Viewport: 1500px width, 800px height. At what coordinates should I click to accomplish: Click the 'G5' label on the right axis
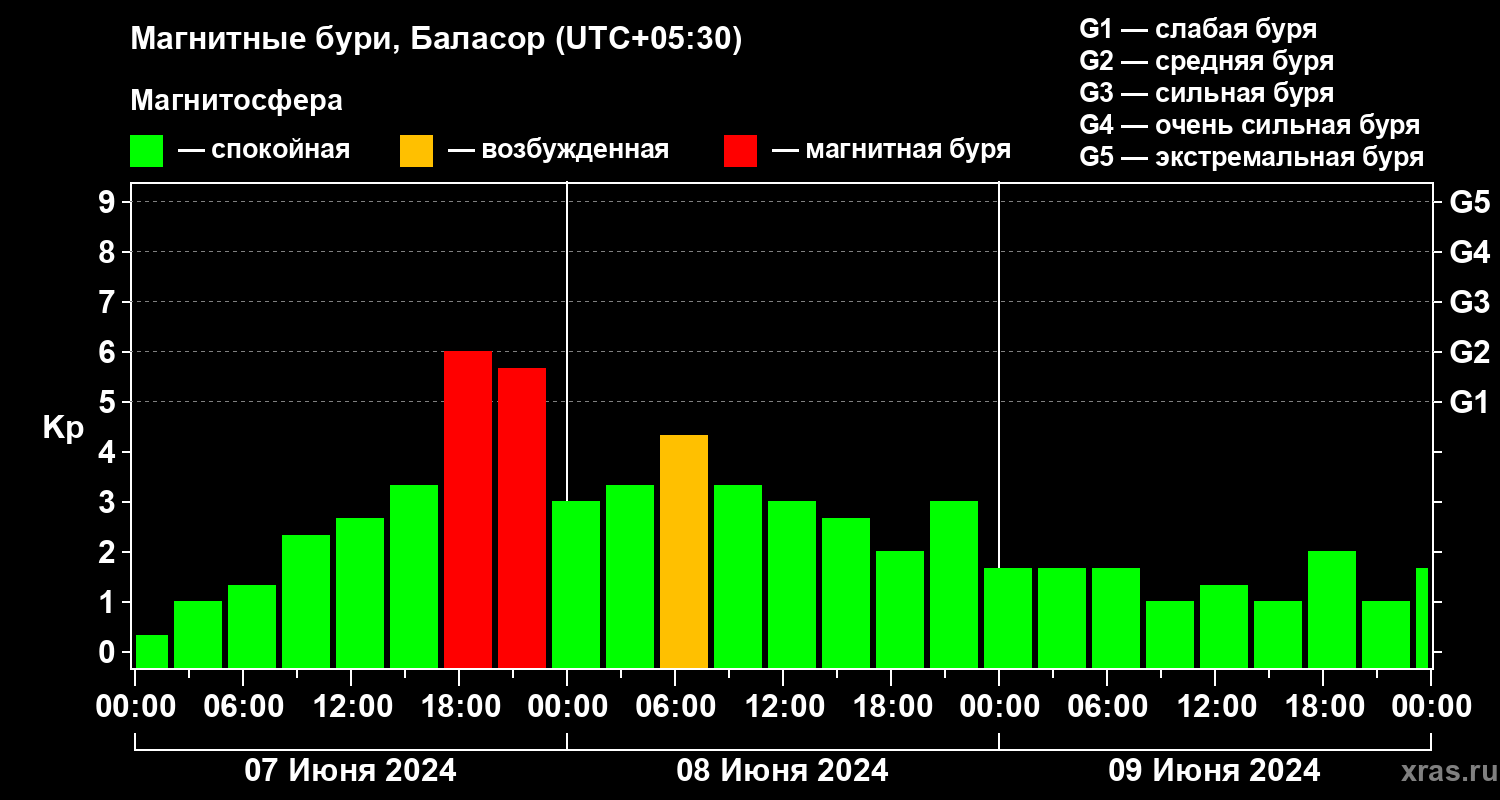pyautogui.click(x=1469, y=202)
